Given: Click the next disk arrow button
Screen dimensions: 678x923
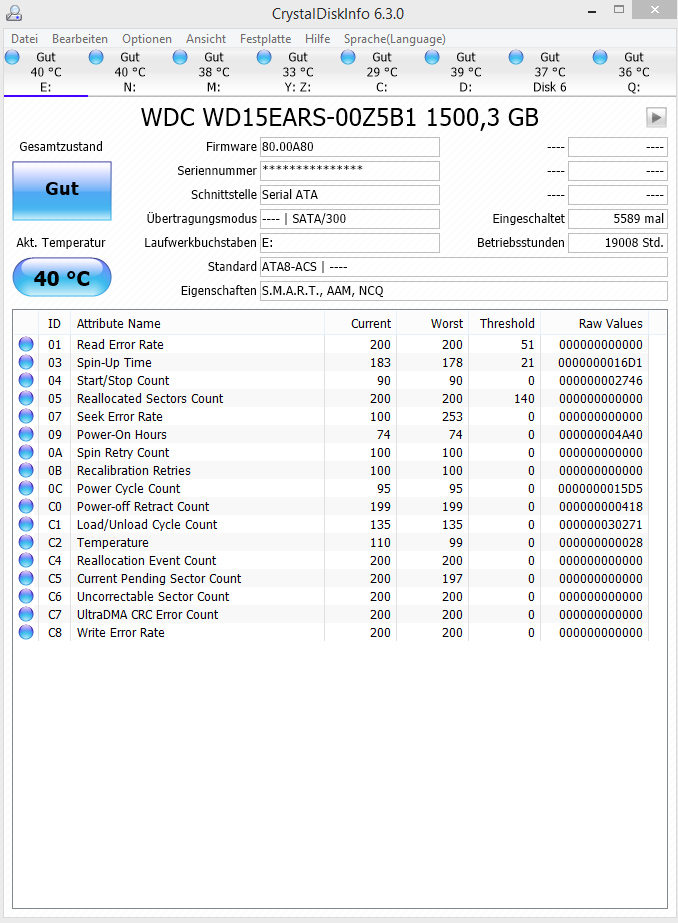Looking at the screenshot, I should 656,117.
